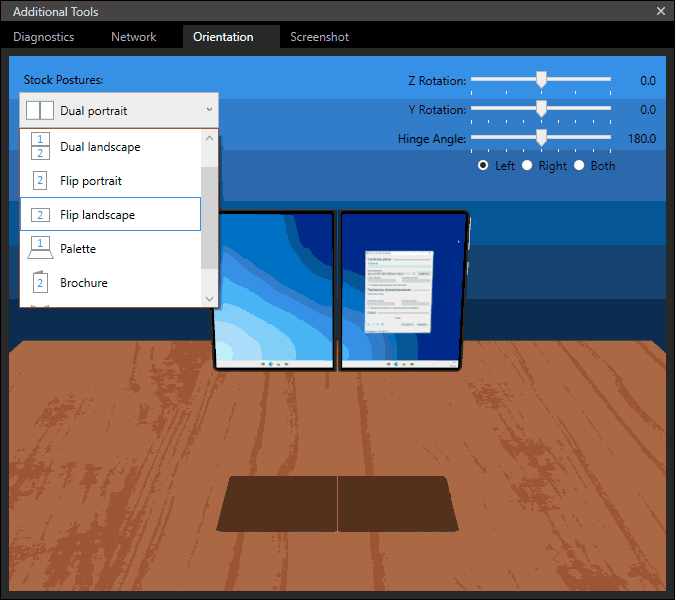Click the Dual portrait icon in combo box
Screen dimensions: 675x600
(x=40, y=111)
